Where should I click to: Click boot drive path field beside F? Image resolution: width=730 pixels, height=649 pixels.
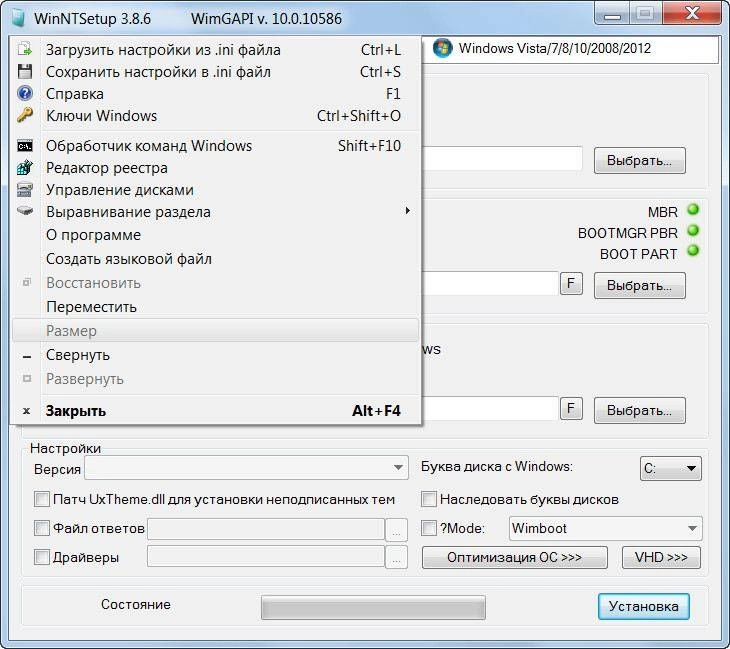(490, 284)
